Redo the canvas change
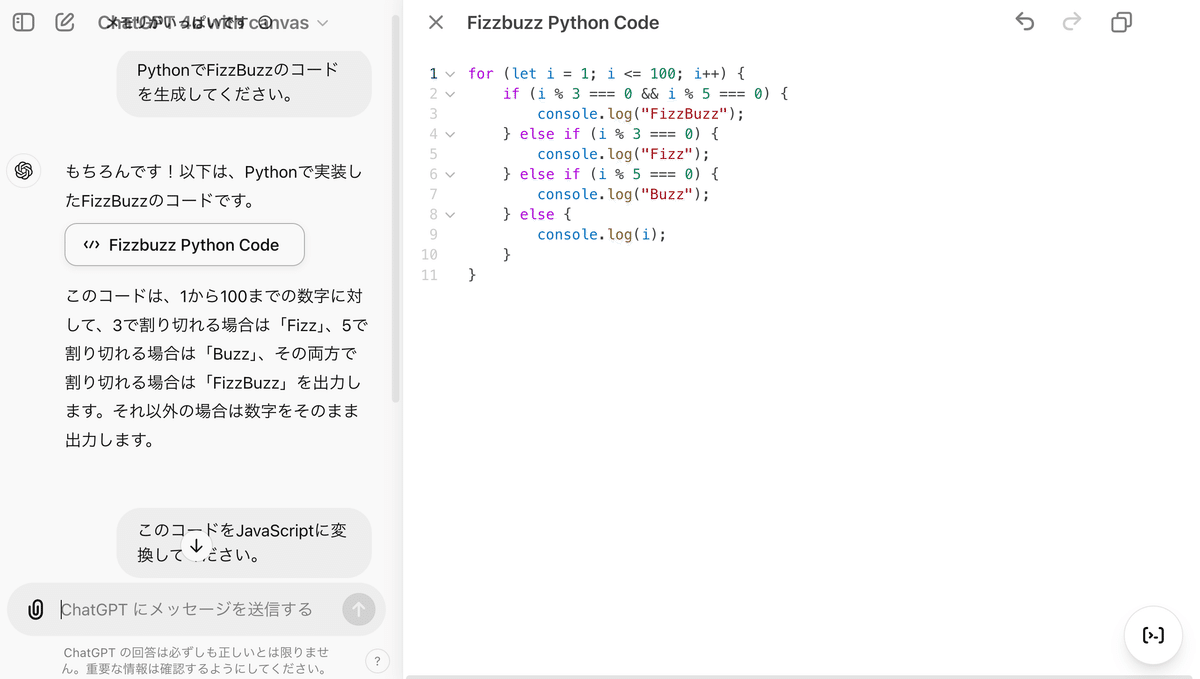This screenshot has width=1200, height=679. pyautogui.click(x=1072, y=22)
